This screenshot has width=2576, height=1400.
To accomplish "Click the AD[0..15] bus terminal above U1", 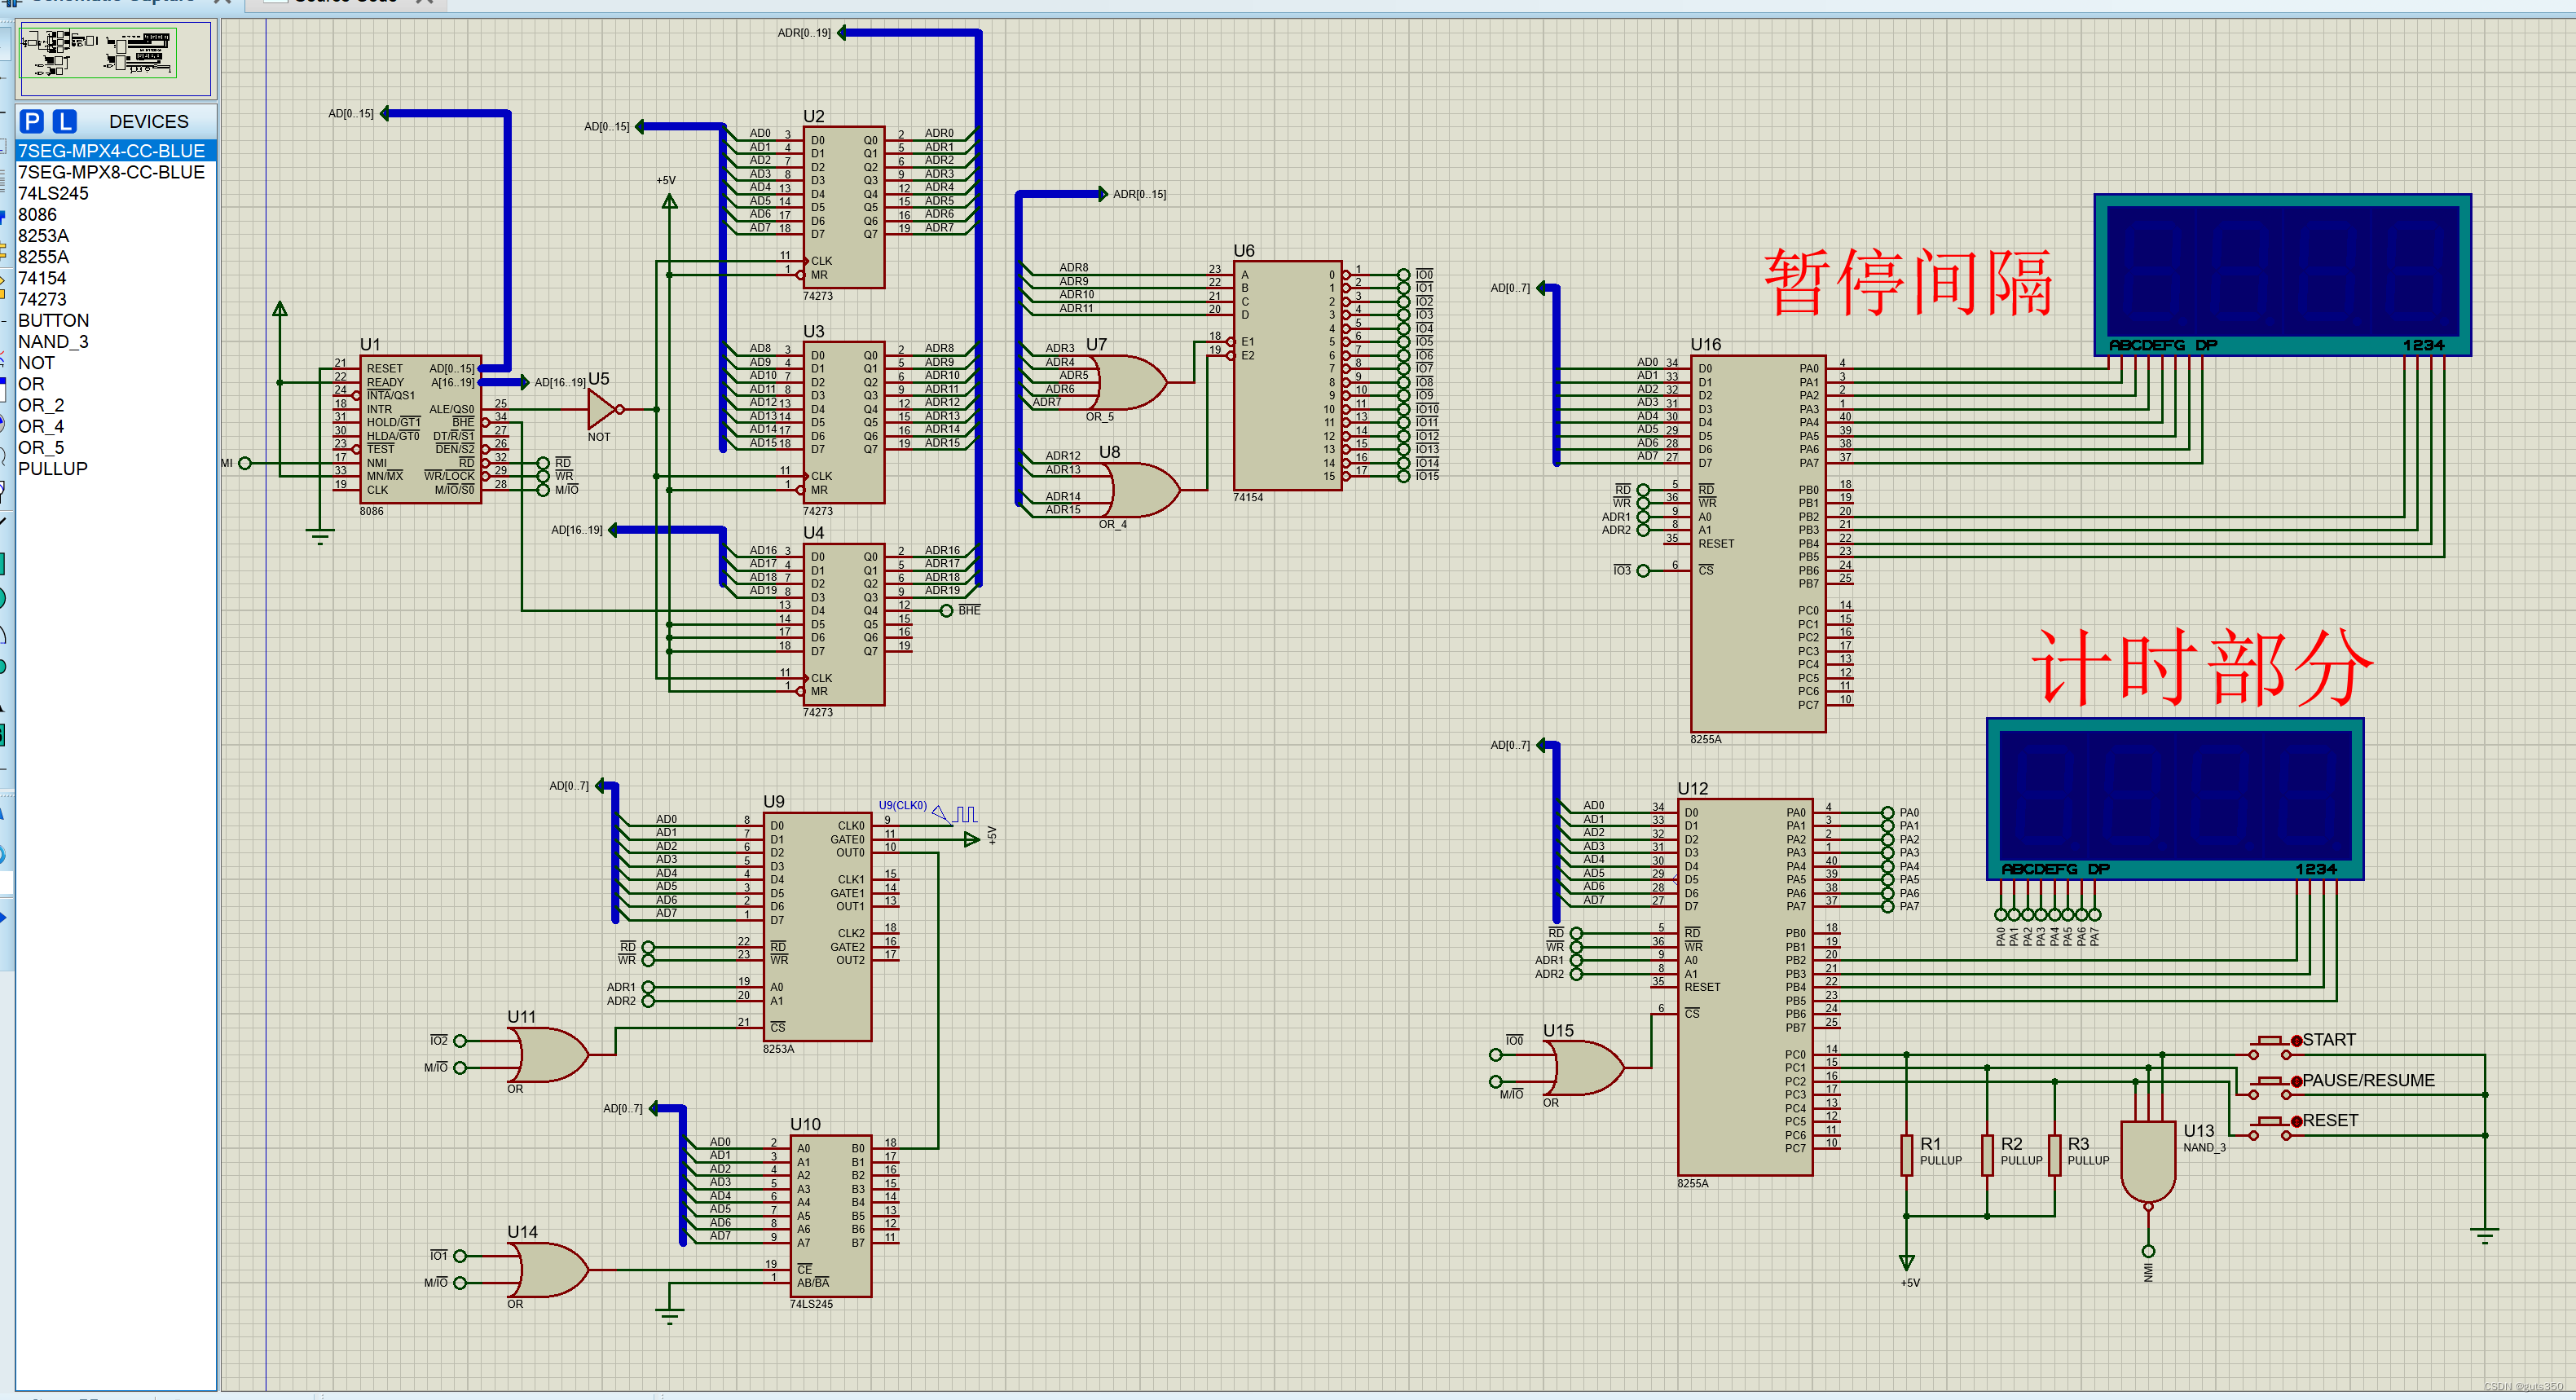I will pyautogui.click(x=385, y=113).
